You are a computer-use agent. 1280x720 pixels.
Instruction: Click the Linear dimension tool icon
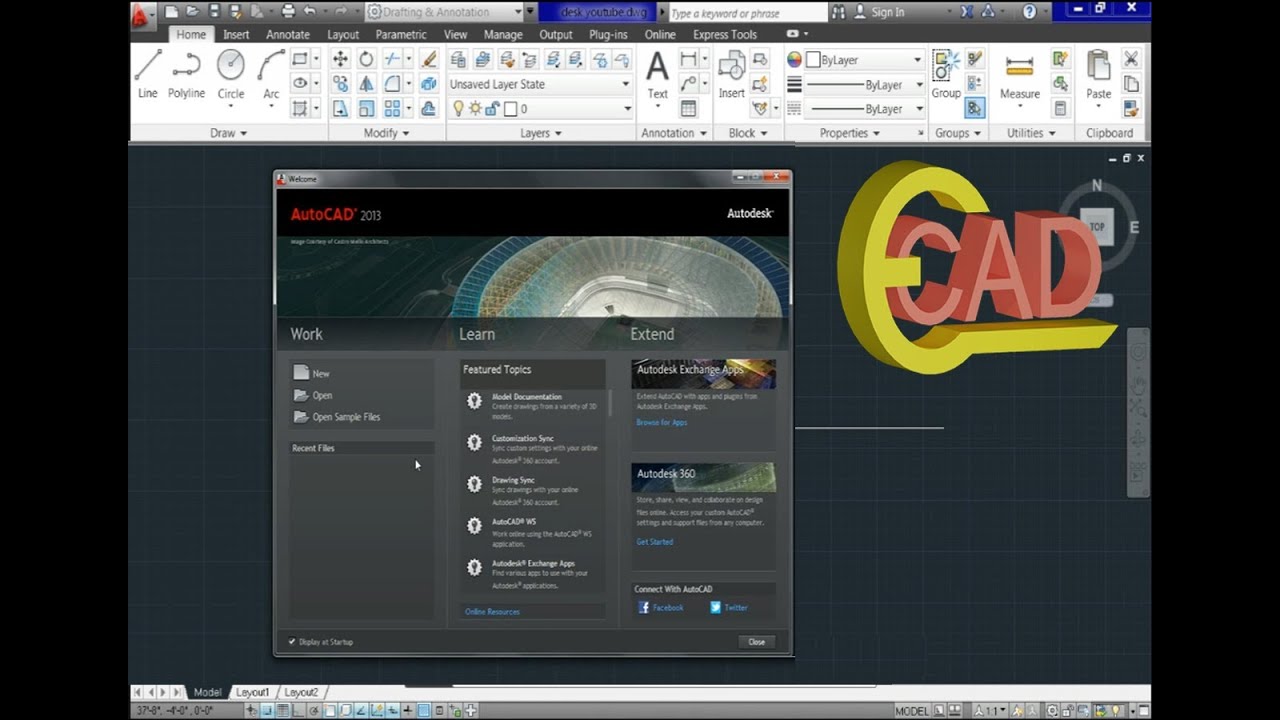coord(689,59)
